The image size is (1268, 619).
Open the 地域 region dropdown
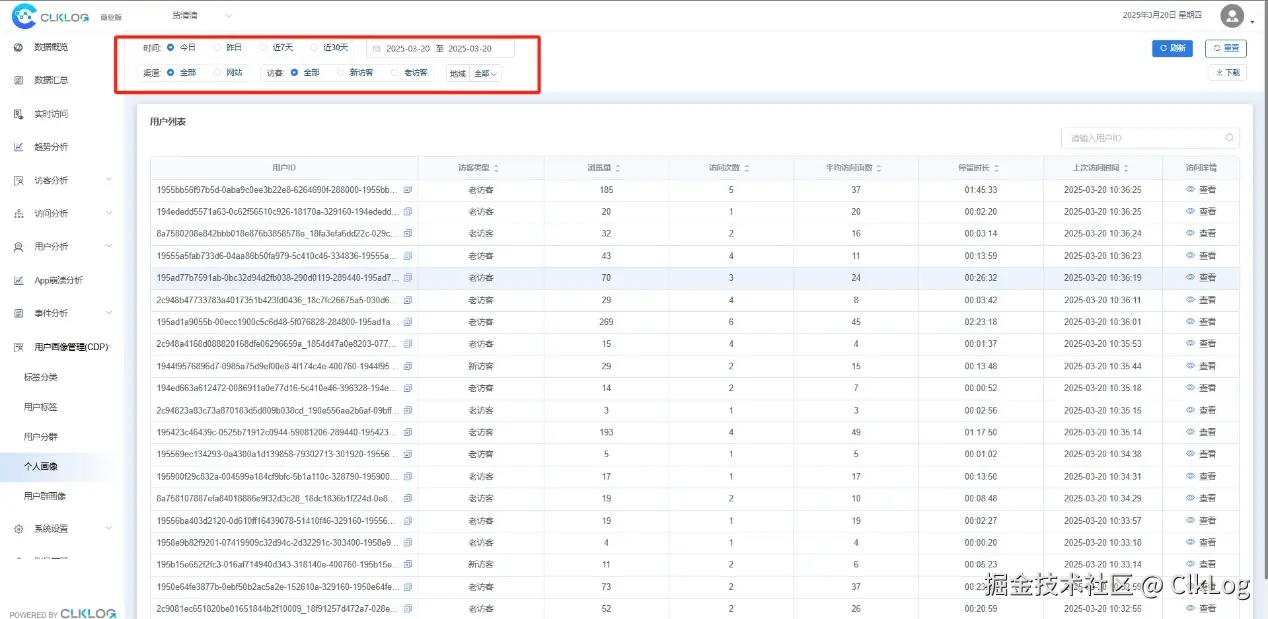click(x=486, y=73)
